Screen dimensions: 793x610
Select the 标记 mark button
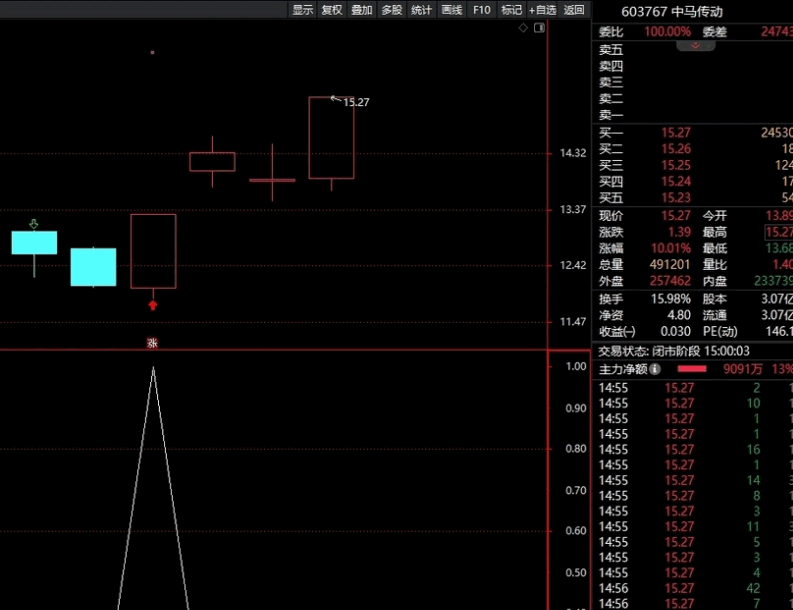511,10
